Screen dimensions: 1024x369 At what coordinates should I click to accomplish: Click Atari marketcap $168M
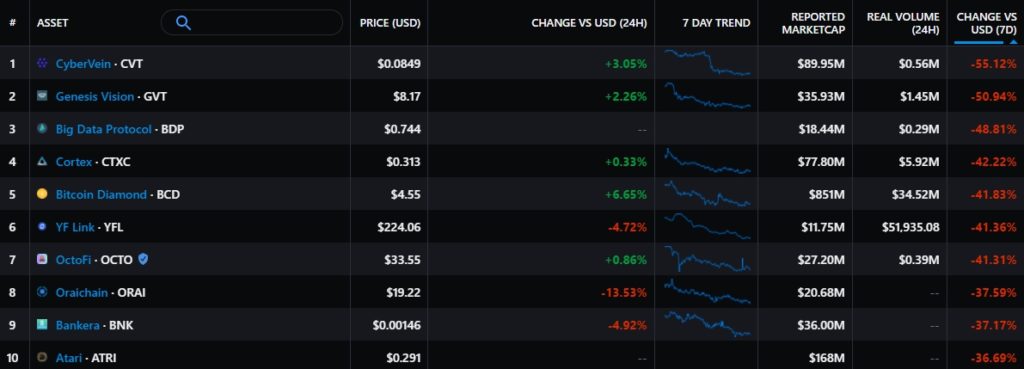(x=827, y=358)
